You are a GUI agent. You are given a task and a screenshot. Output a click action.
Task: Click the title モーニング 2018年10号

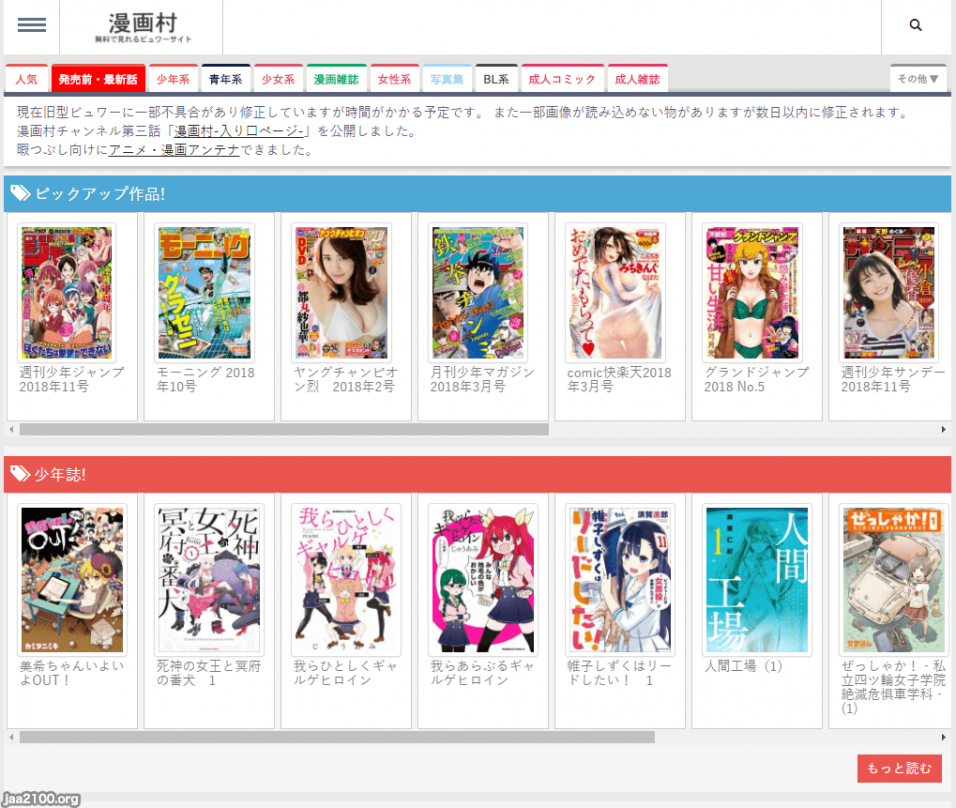(205, 379)
